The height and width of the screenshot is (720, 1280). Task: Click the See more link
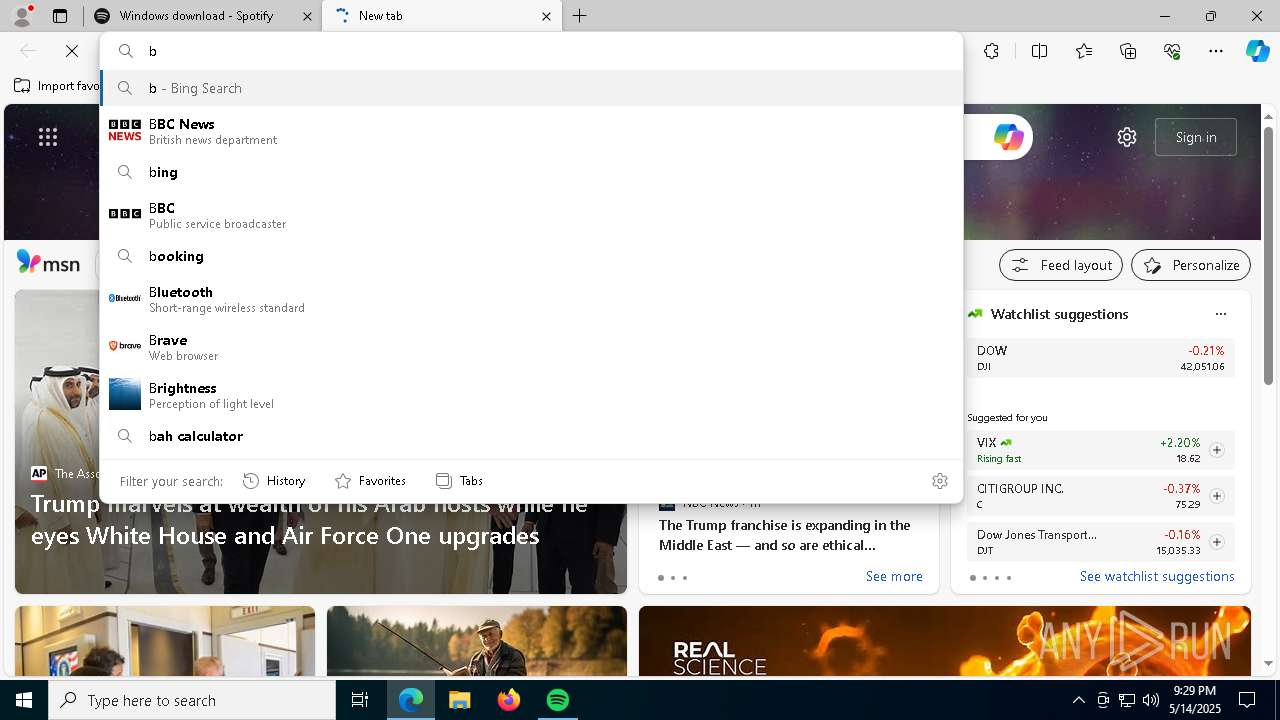click(x=894, y=576)
